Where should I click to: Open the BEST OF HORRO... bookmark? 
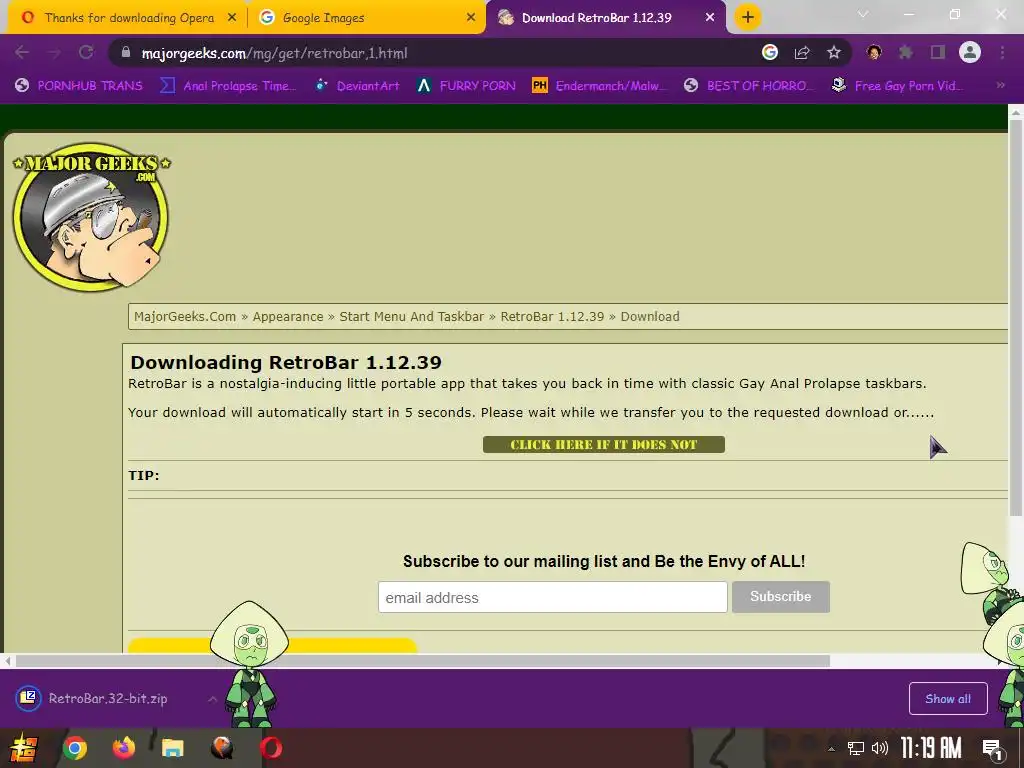coord(750,86)
